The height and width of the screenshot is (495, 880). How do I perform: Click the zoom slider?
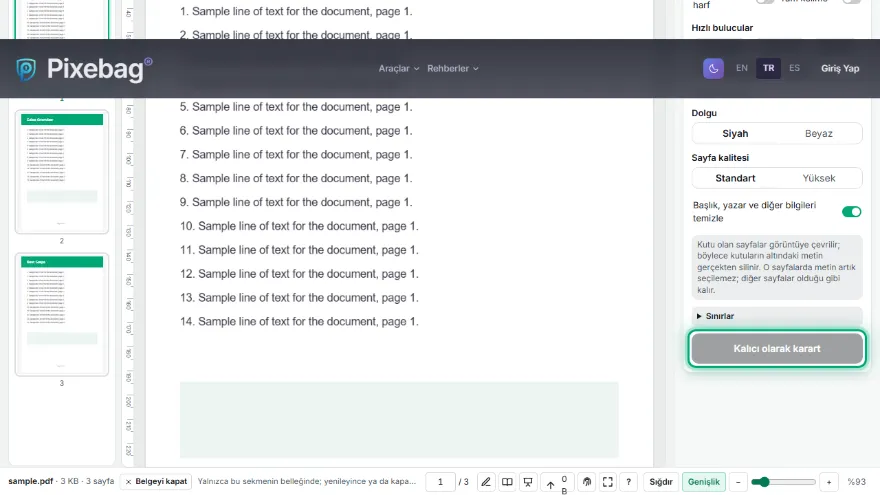pyautogui.click(x=783, y=482)
